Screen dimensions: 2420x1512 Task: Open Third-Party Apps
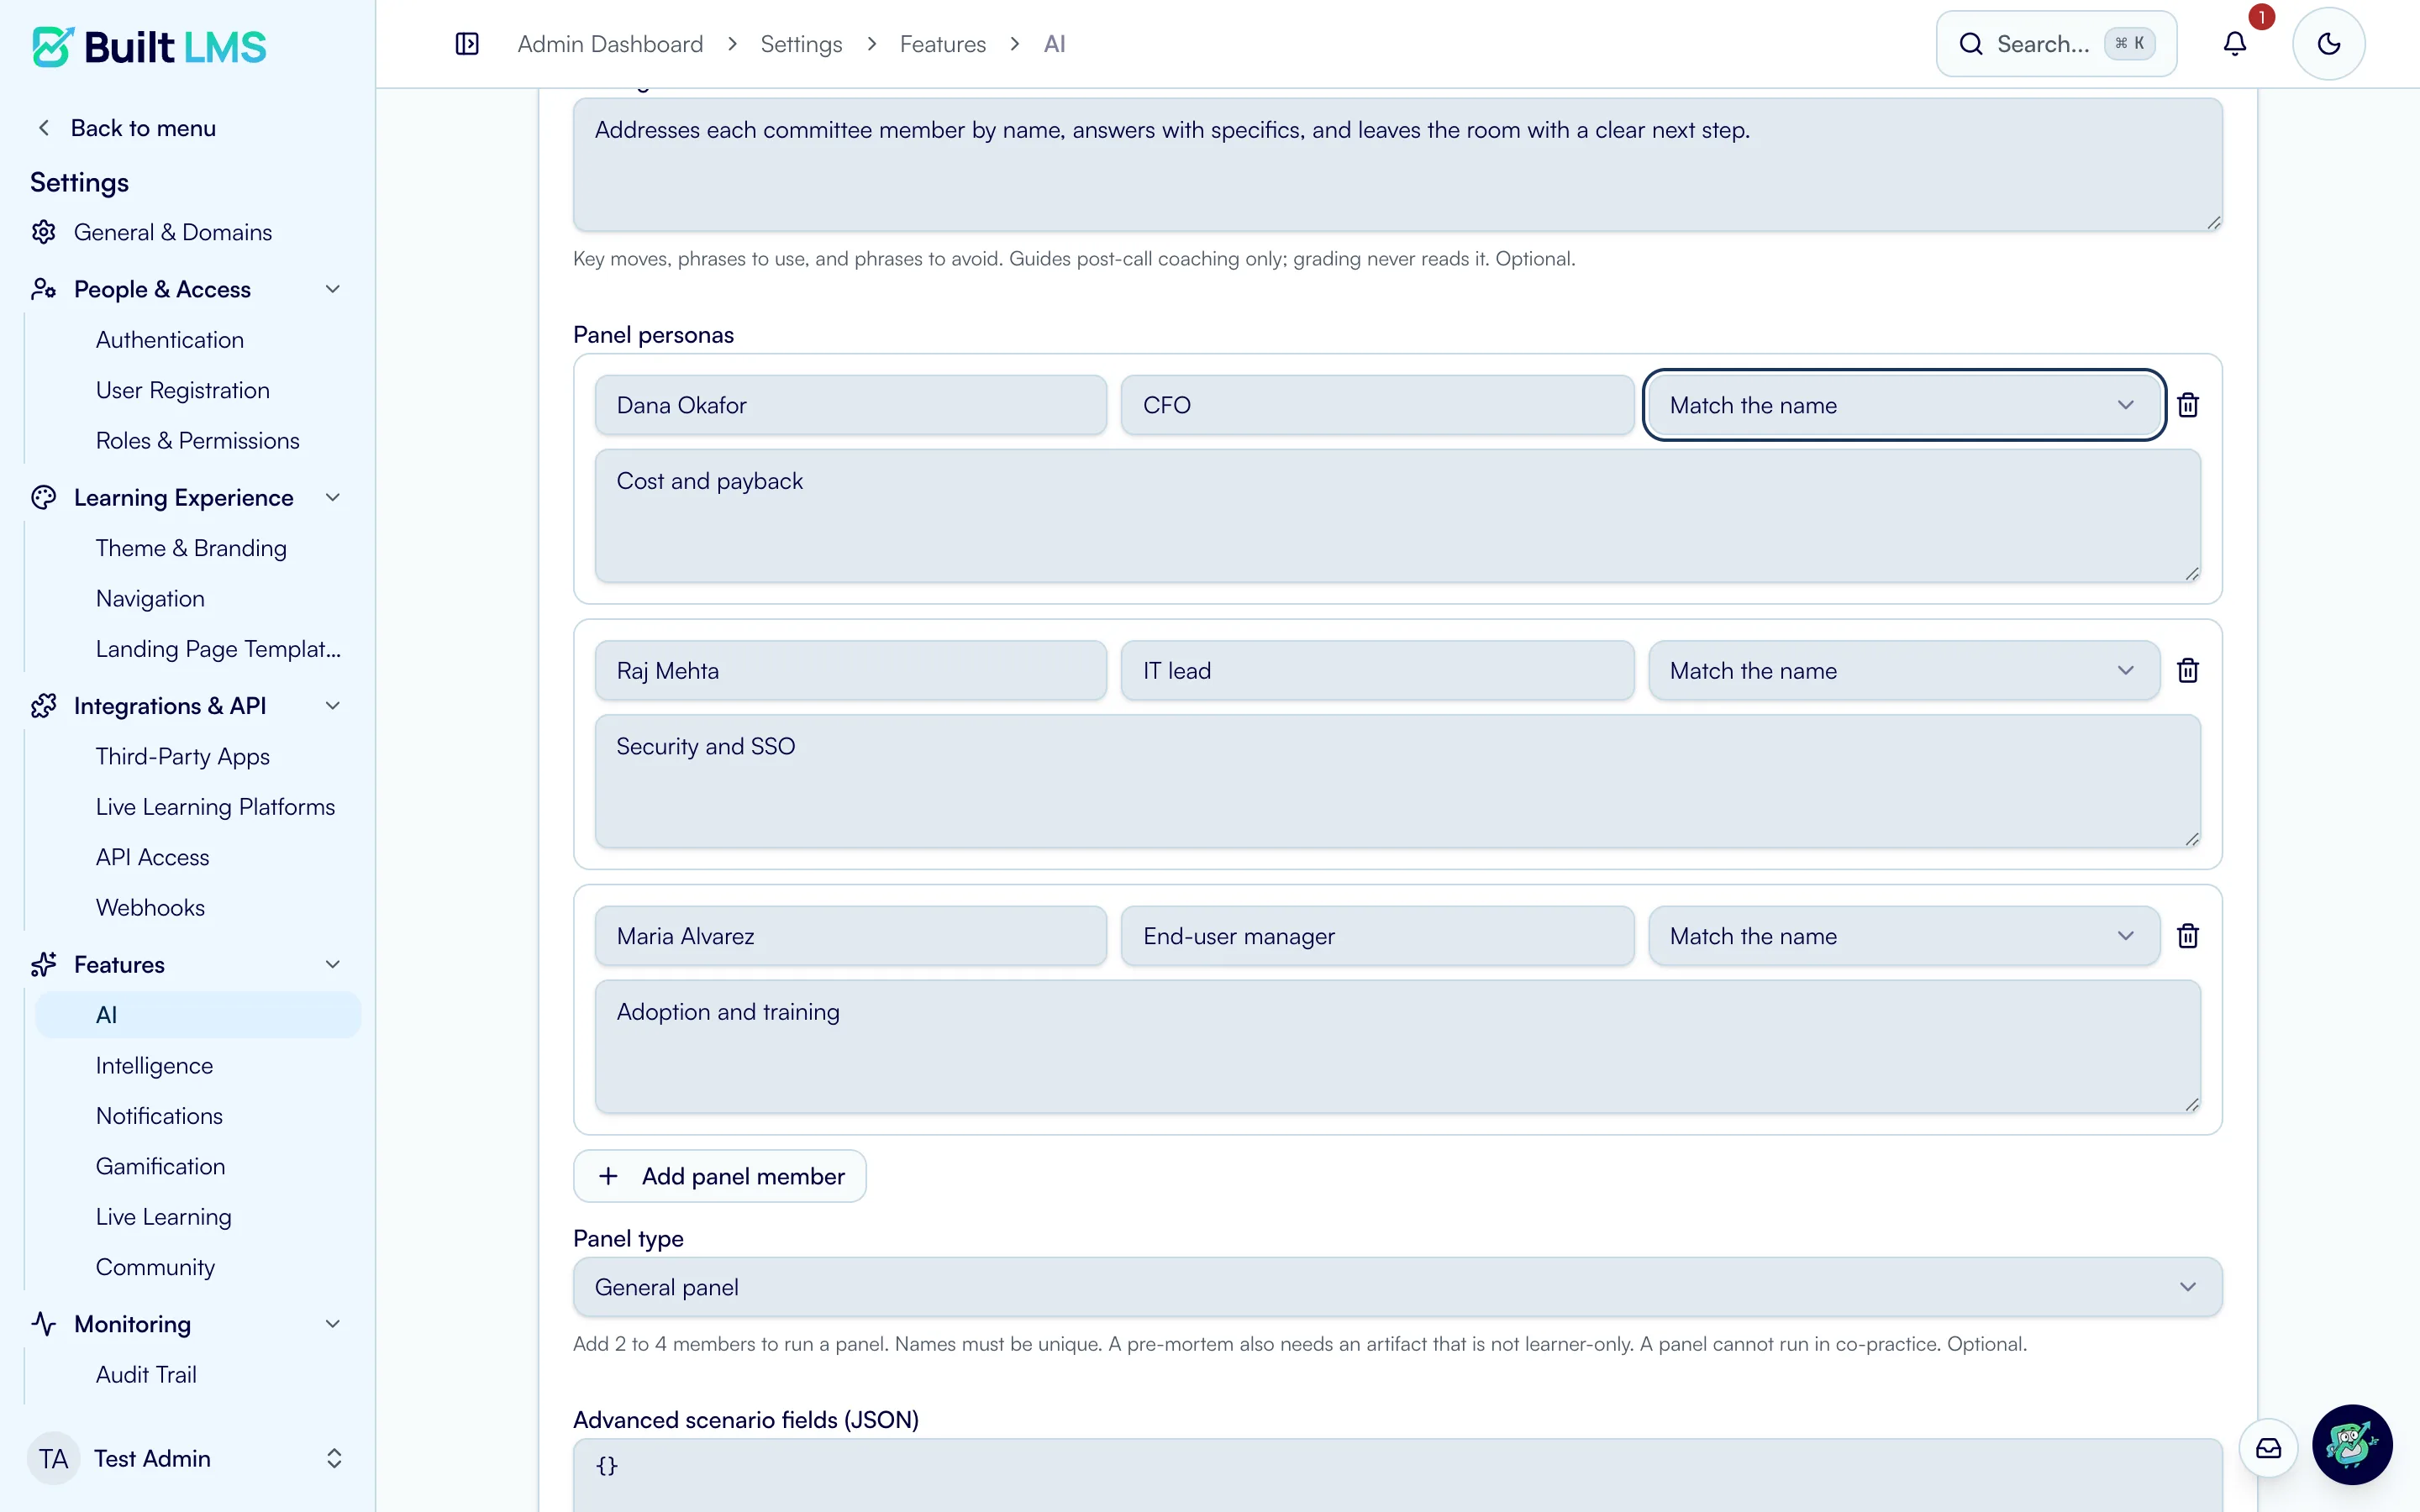pyautogui.click(x=183, y=756)
